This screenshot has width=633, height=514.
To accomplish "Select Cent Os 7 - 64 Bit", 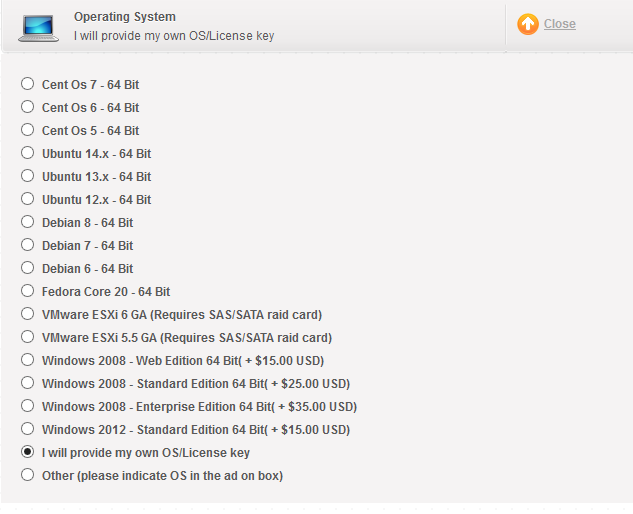I will (28, 85).
